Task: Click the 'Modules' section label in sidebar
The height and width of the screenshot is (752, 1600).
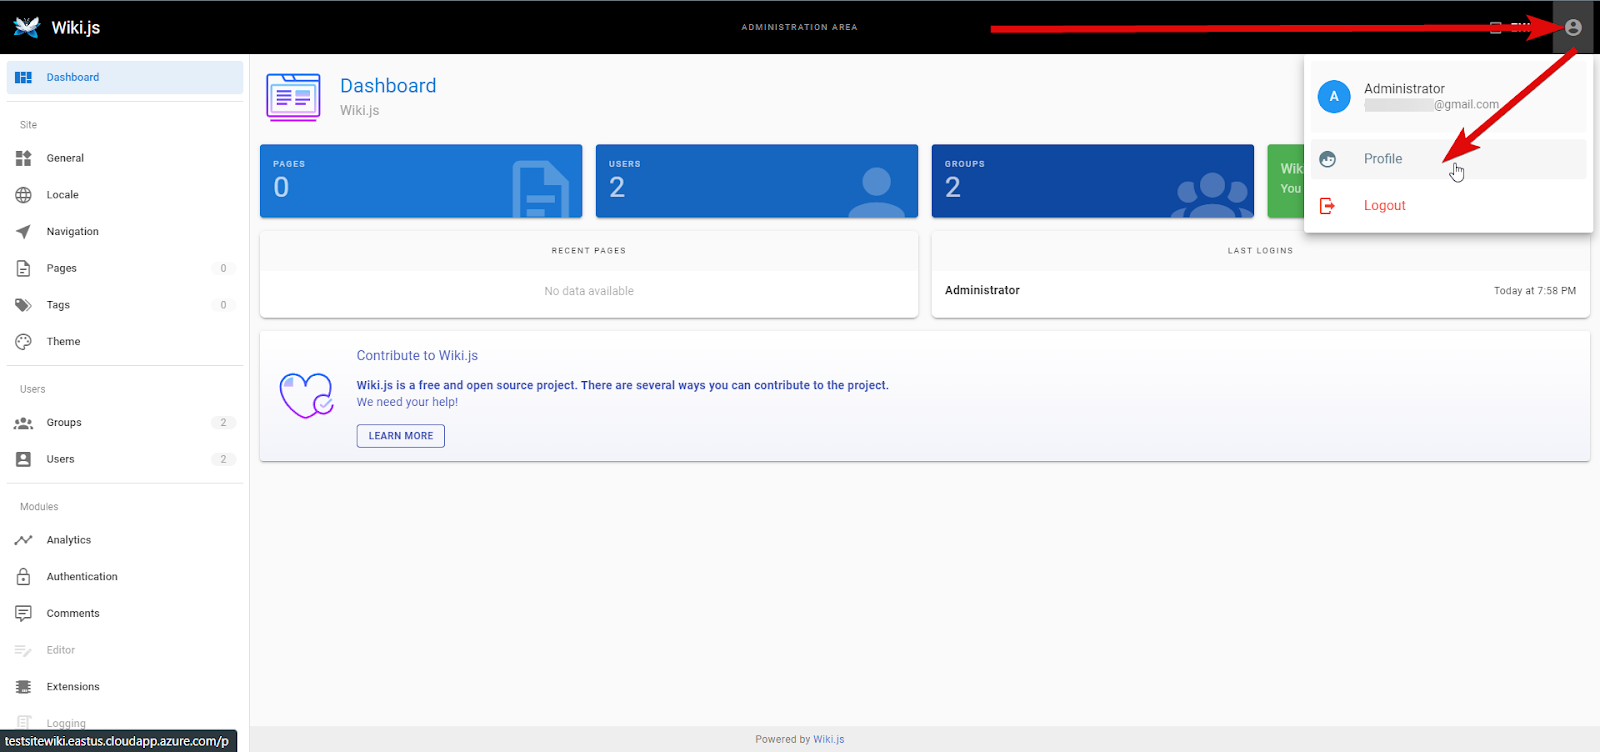Action: [39, 507]
